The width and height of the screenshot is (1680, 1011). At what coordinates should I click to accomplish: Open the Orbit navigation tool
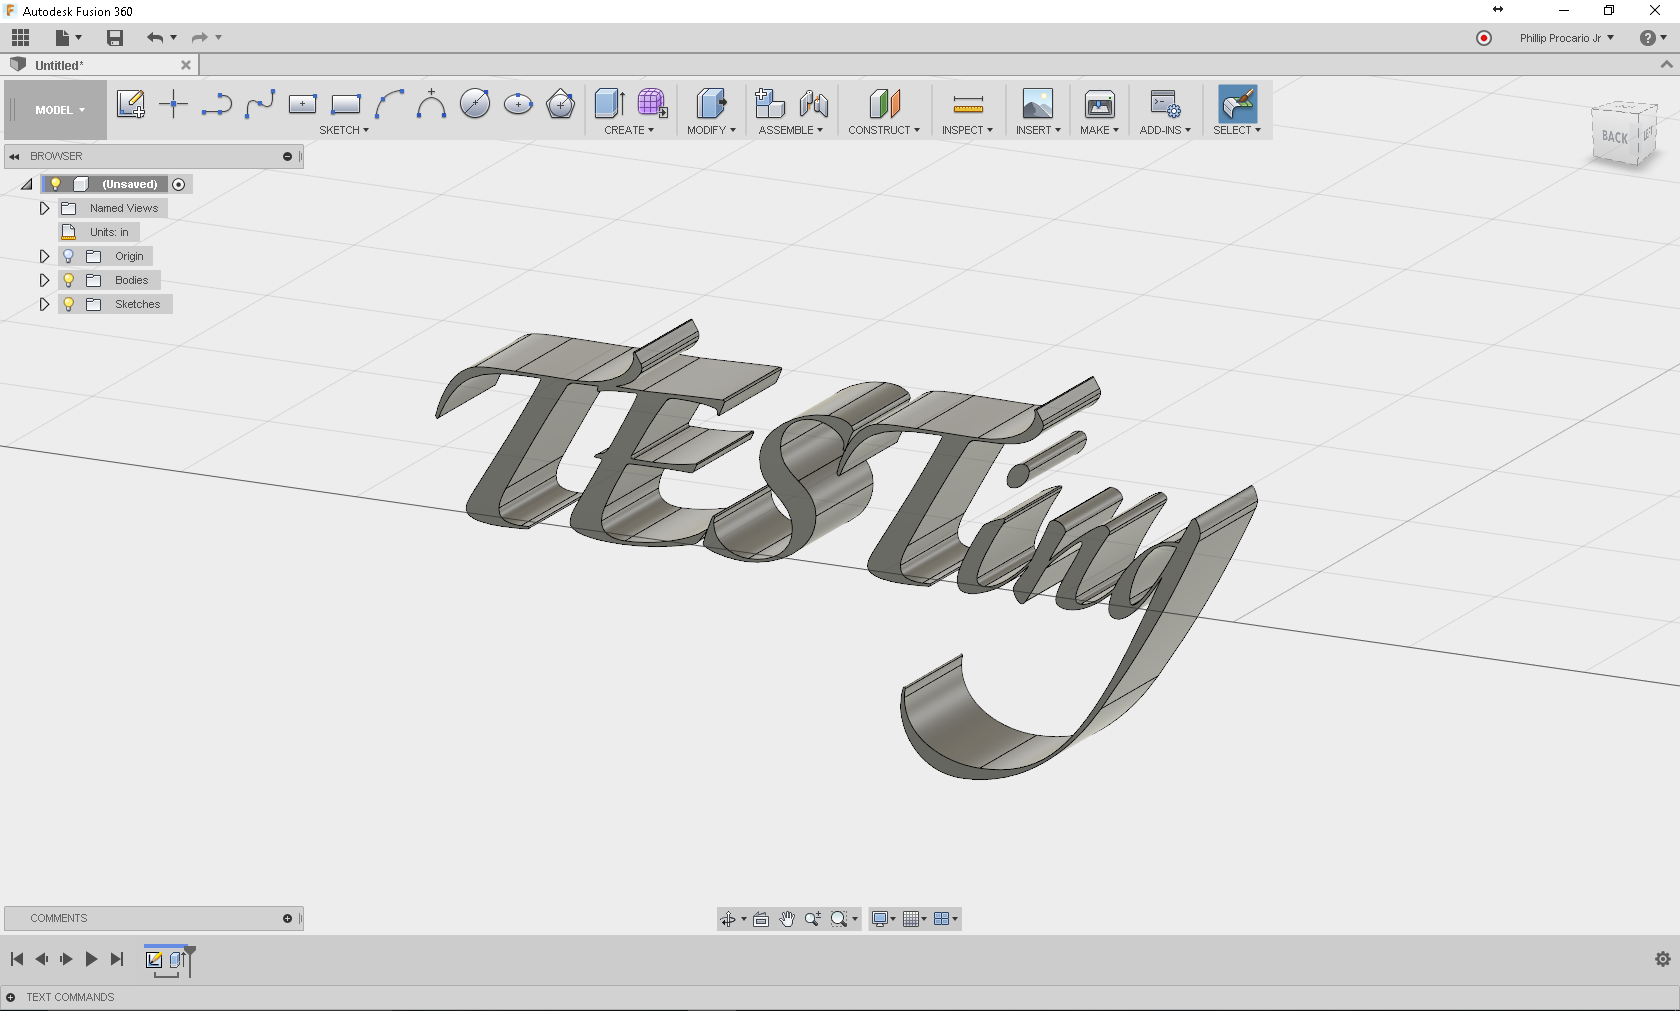coord(728,919)
